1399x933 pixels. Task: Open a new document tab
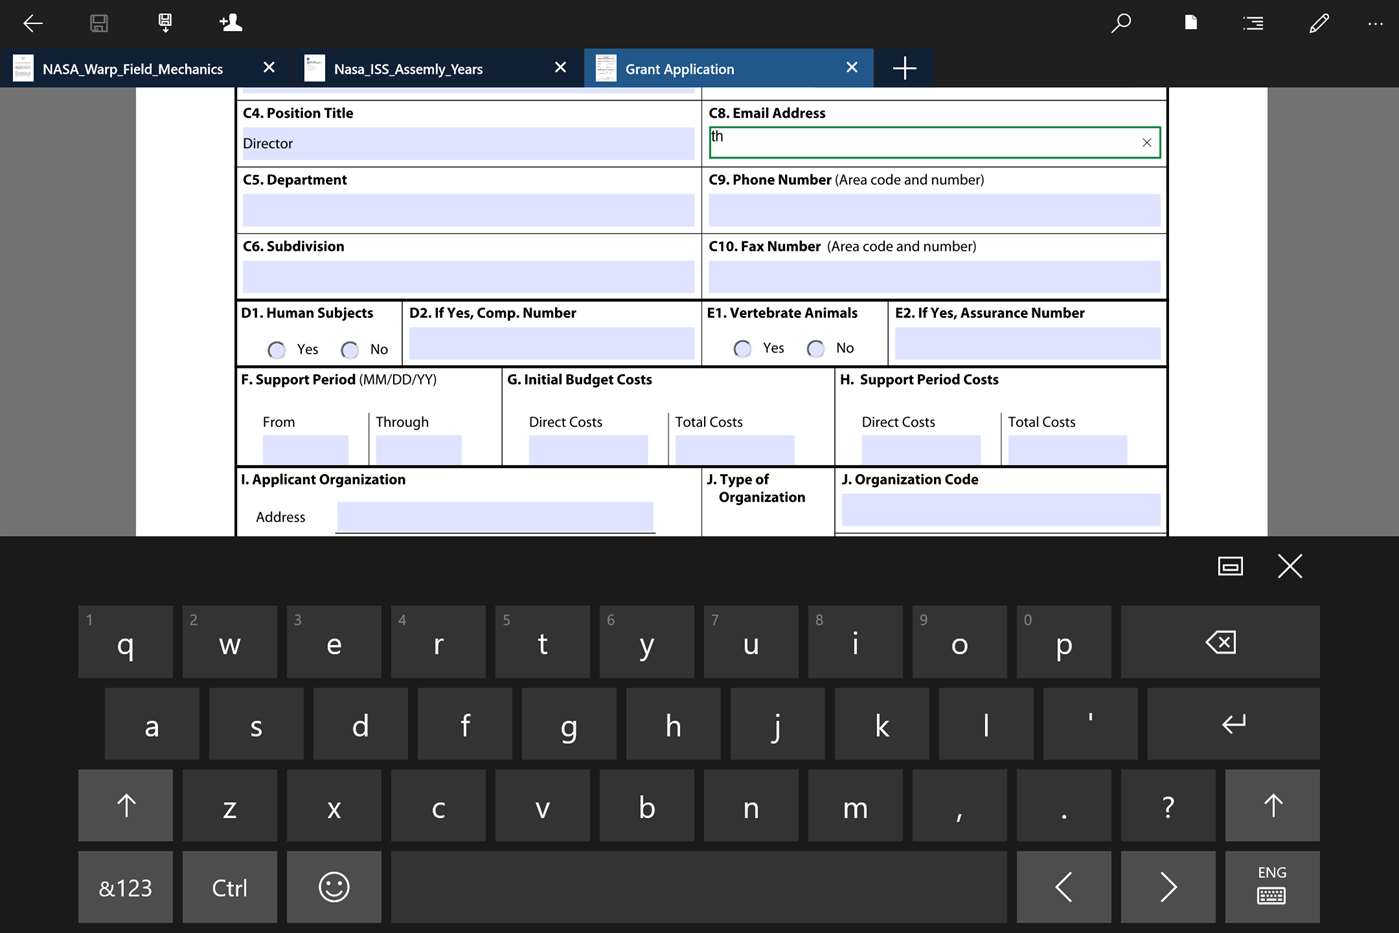point(903,68)
